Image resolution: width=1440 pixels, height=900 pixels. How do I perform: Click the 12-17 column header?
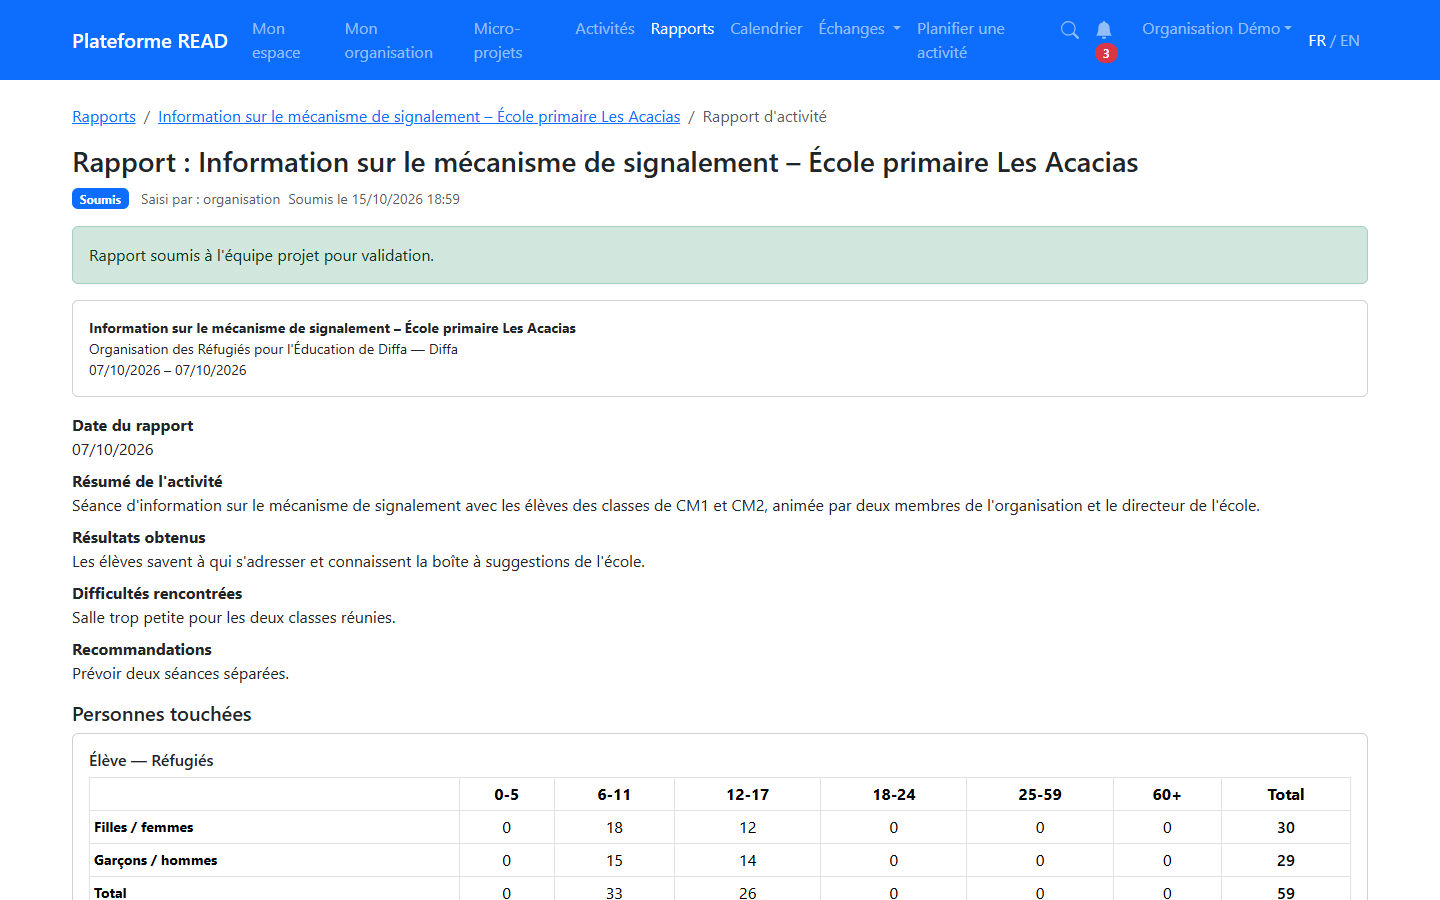[748, 795]
